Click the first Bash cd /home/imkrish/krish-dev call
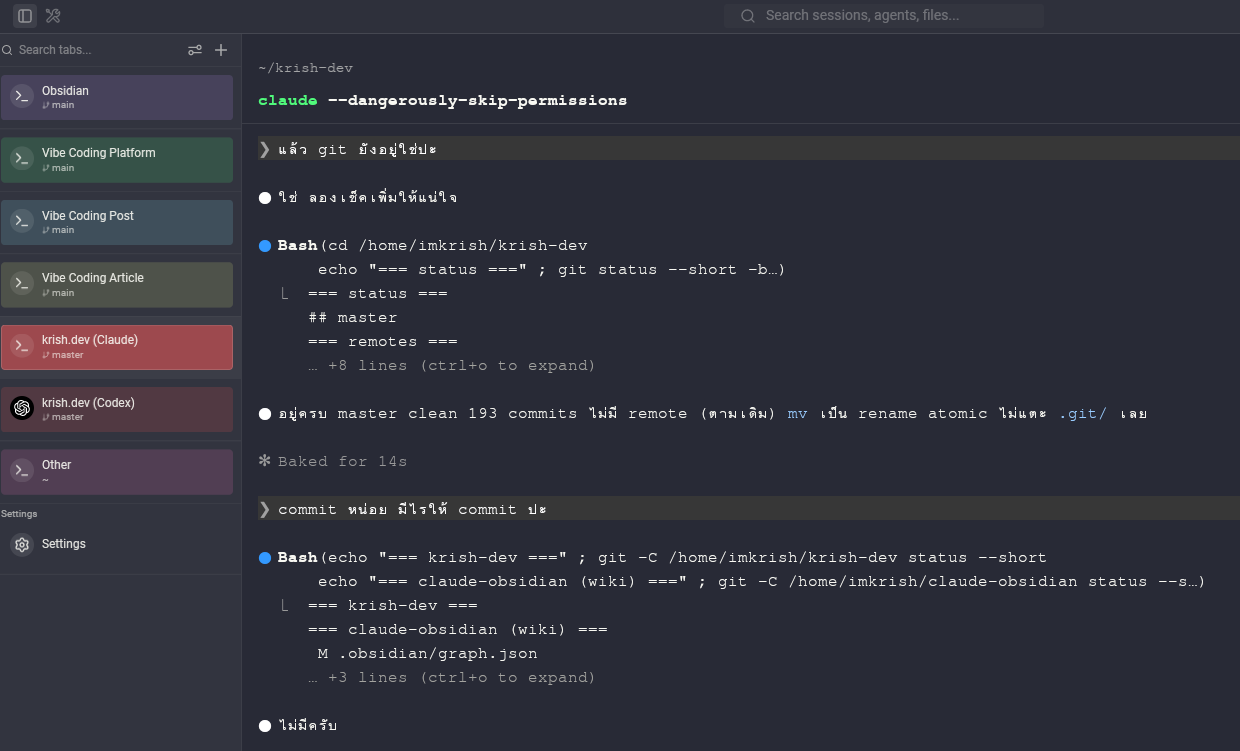Screen dimensions: 1240x751 tap(432, 245)
